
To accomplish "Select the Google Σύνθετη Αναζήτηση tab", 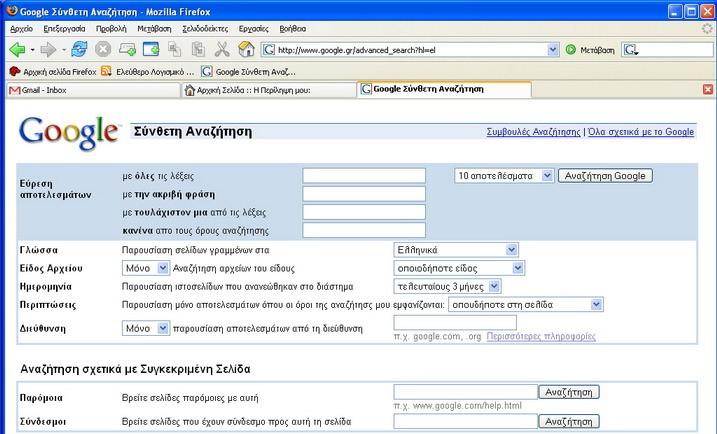I will (444, 89).
